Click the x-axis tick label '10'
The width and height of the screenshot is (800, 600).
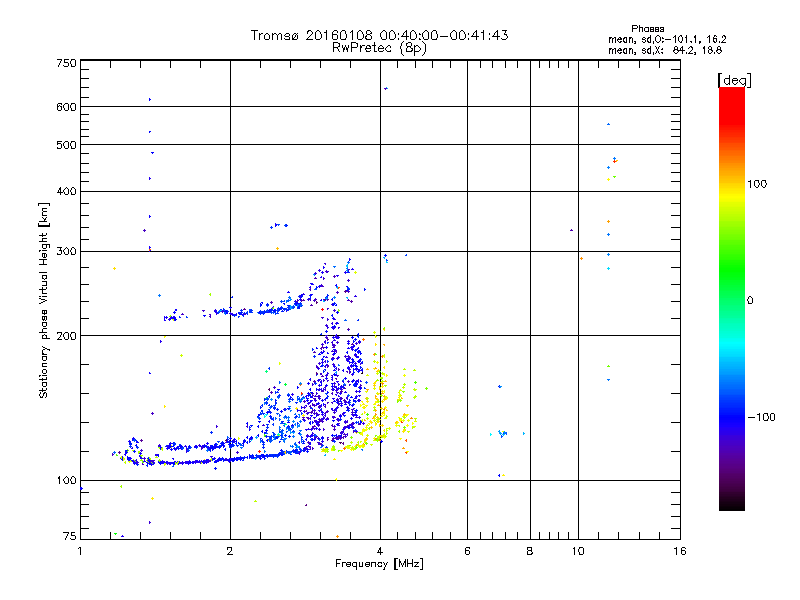tap(578, 551)
